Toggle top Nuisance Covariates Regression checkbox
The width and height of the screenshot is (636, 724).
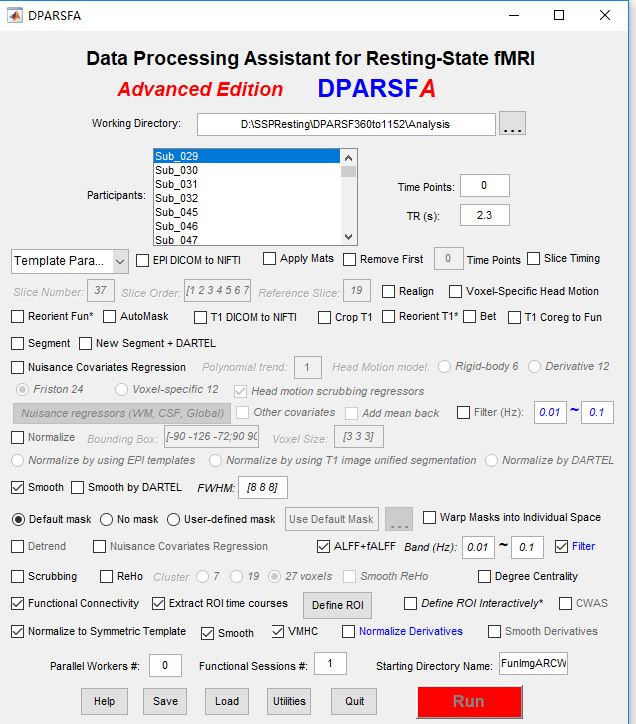[x=18, y=368]
